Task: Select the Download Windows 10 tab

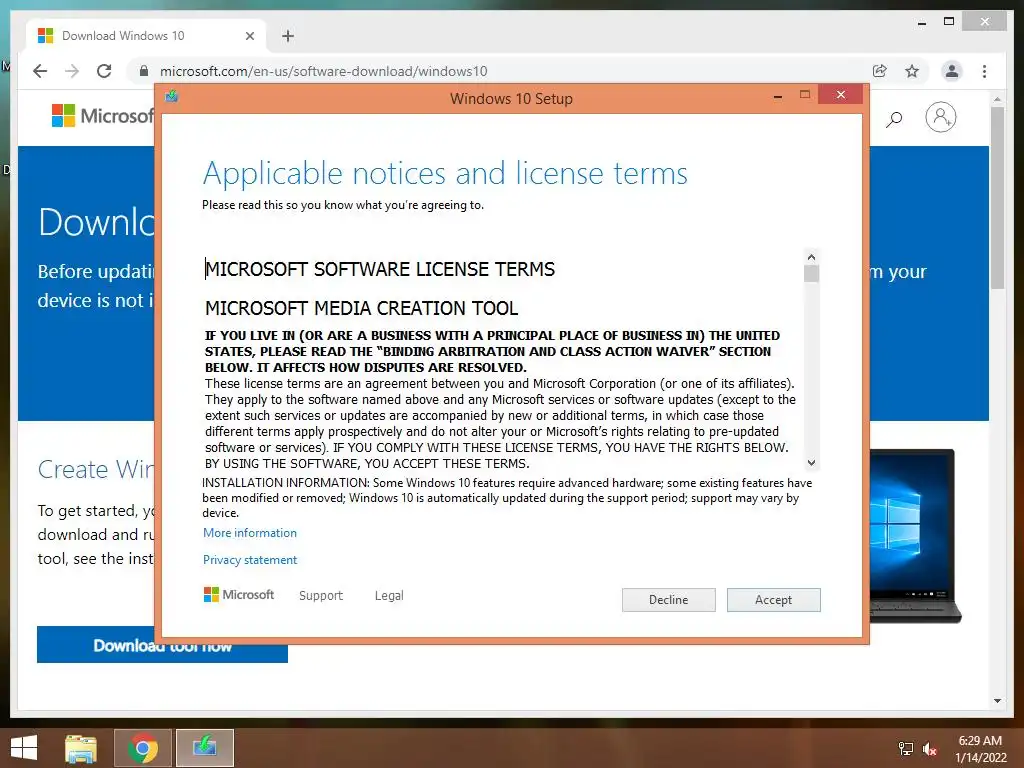Action: tap(146, 36)
